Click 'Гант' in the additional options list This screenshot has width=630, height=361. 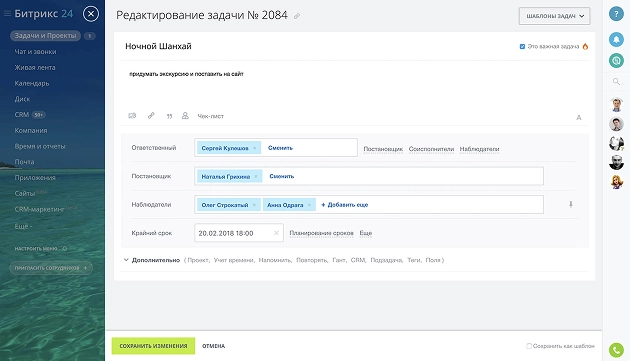[339, 260]
